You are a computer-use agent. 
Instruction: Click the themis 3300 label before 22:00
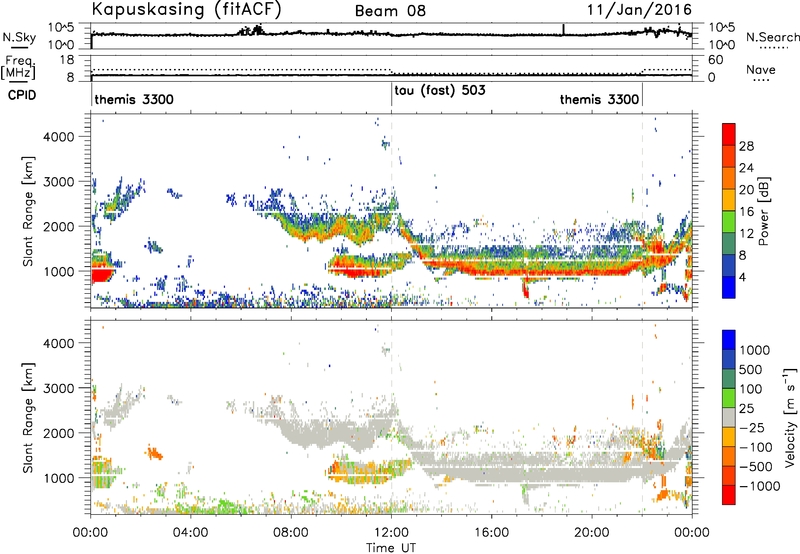(599, 99)
